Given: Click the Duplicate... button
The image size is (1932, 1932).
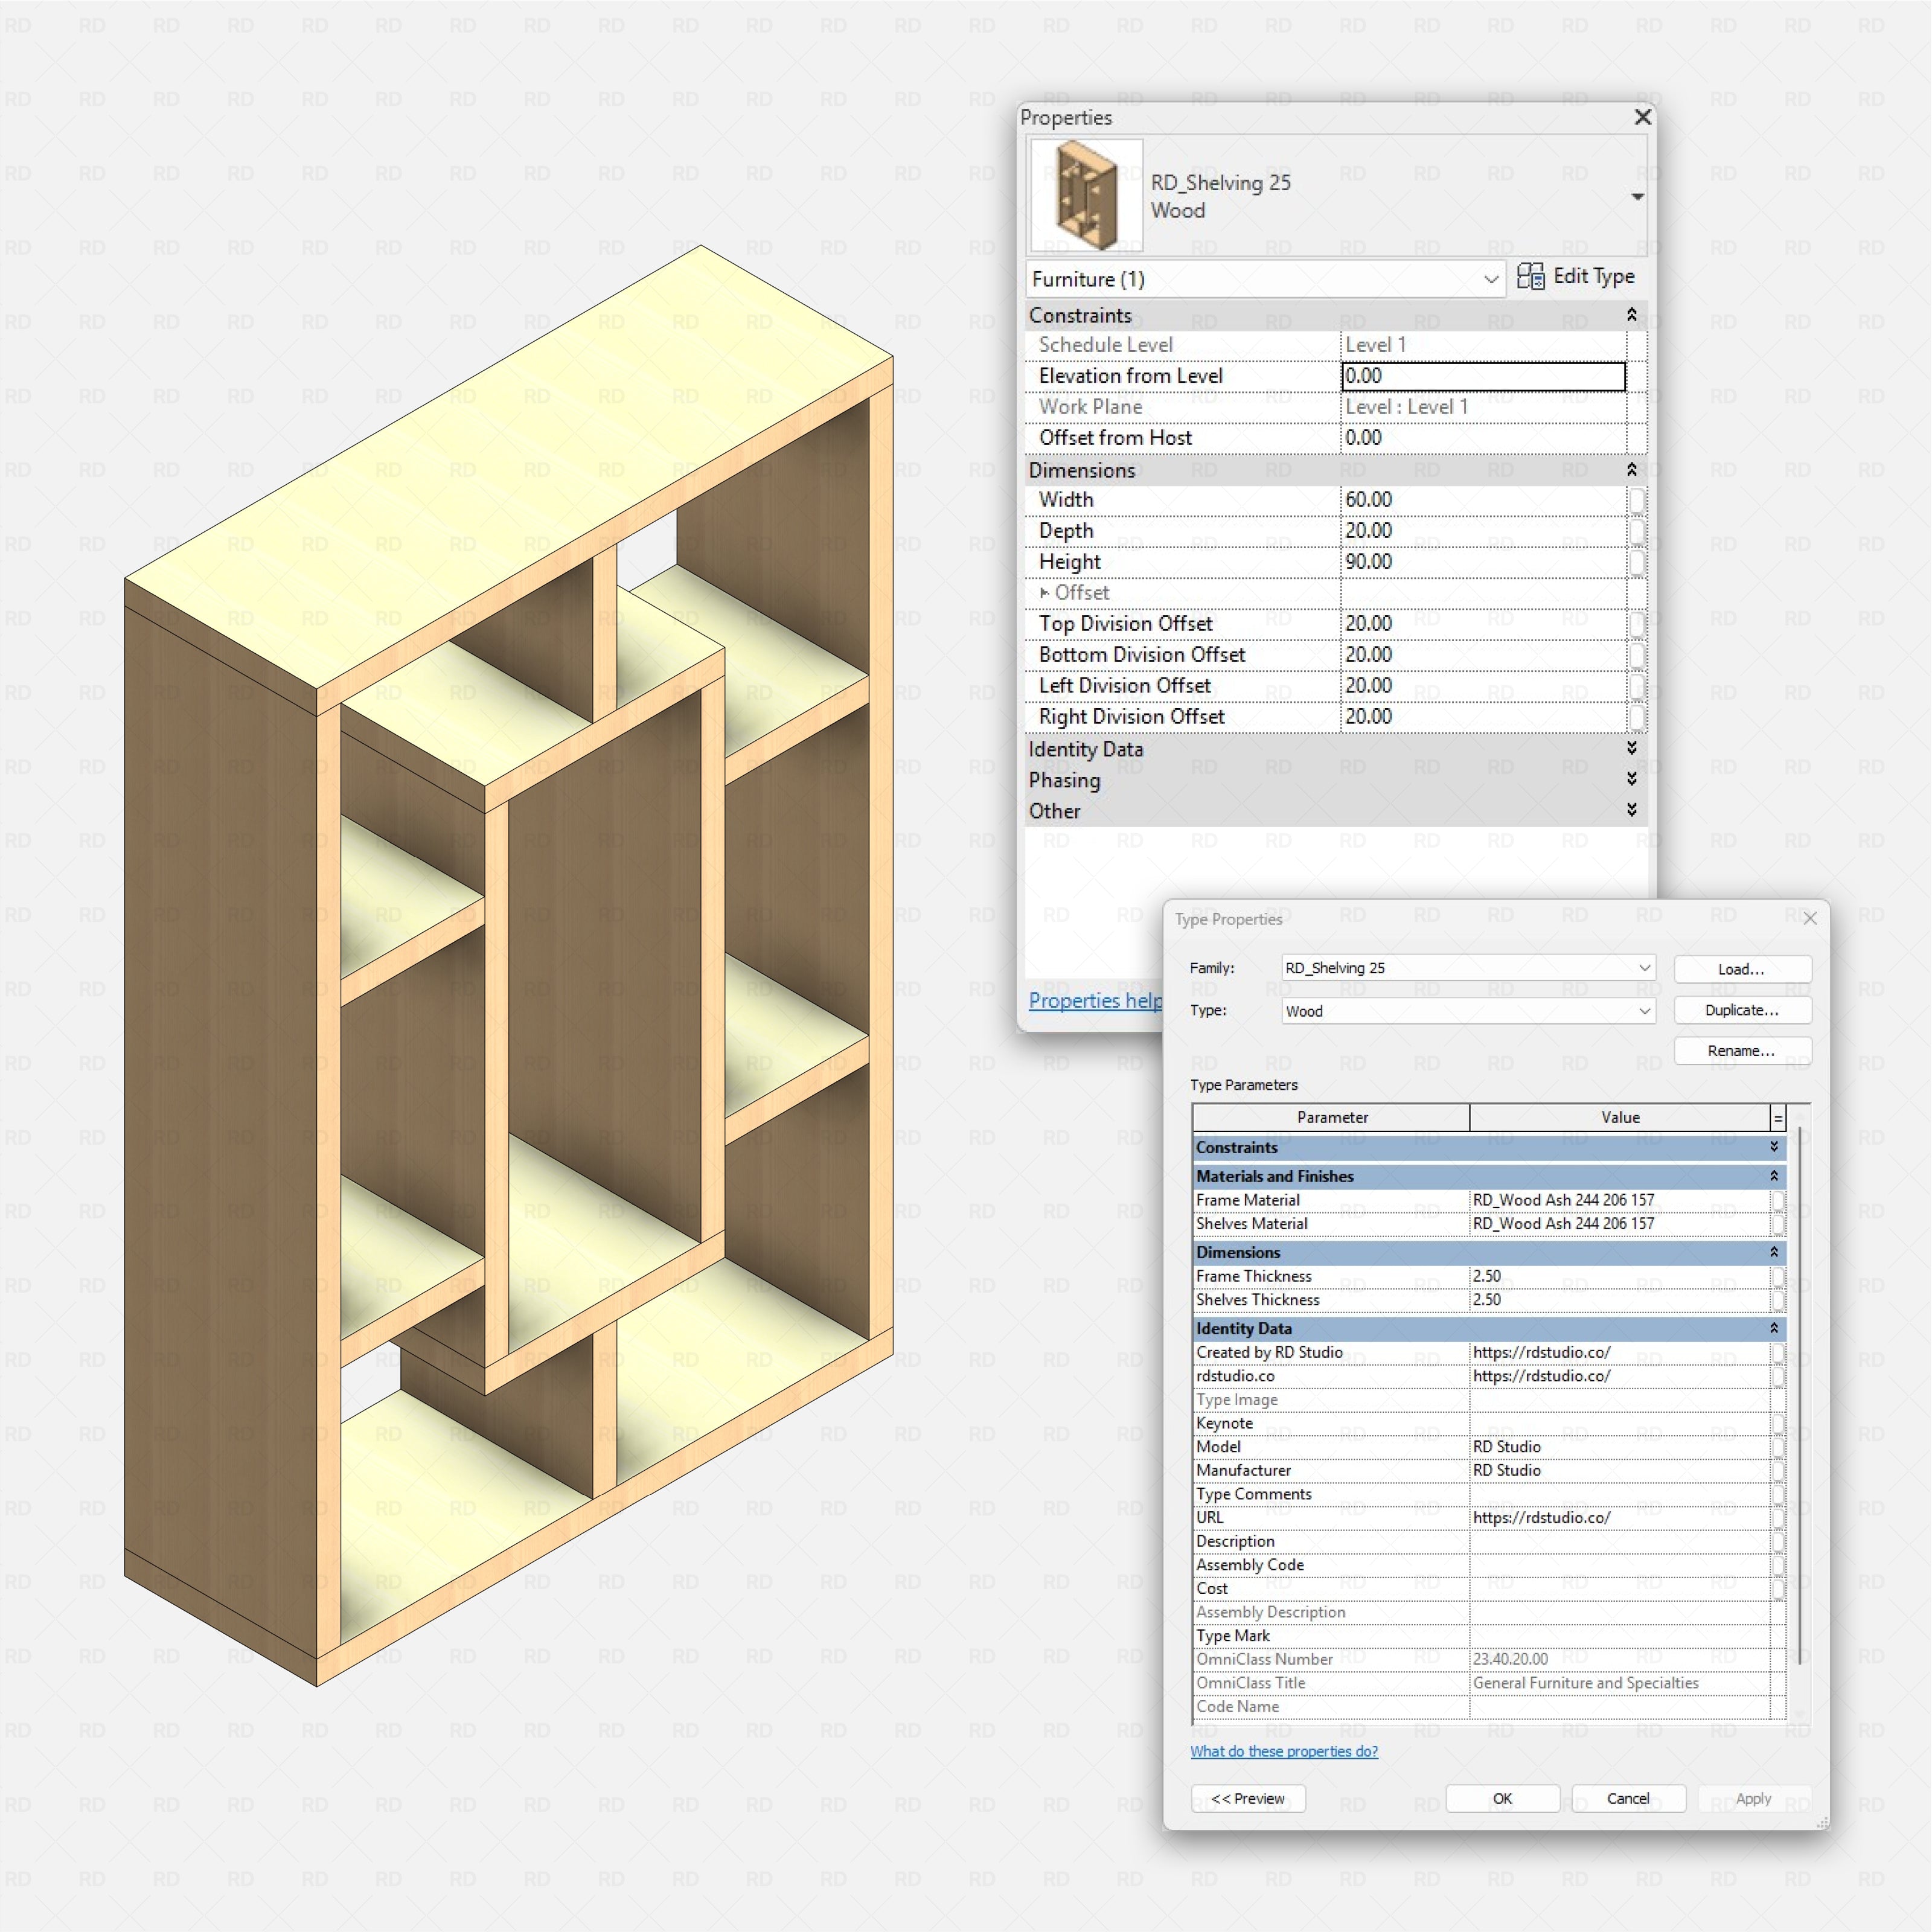Looking at the screenshot, I should 1742,1010.
